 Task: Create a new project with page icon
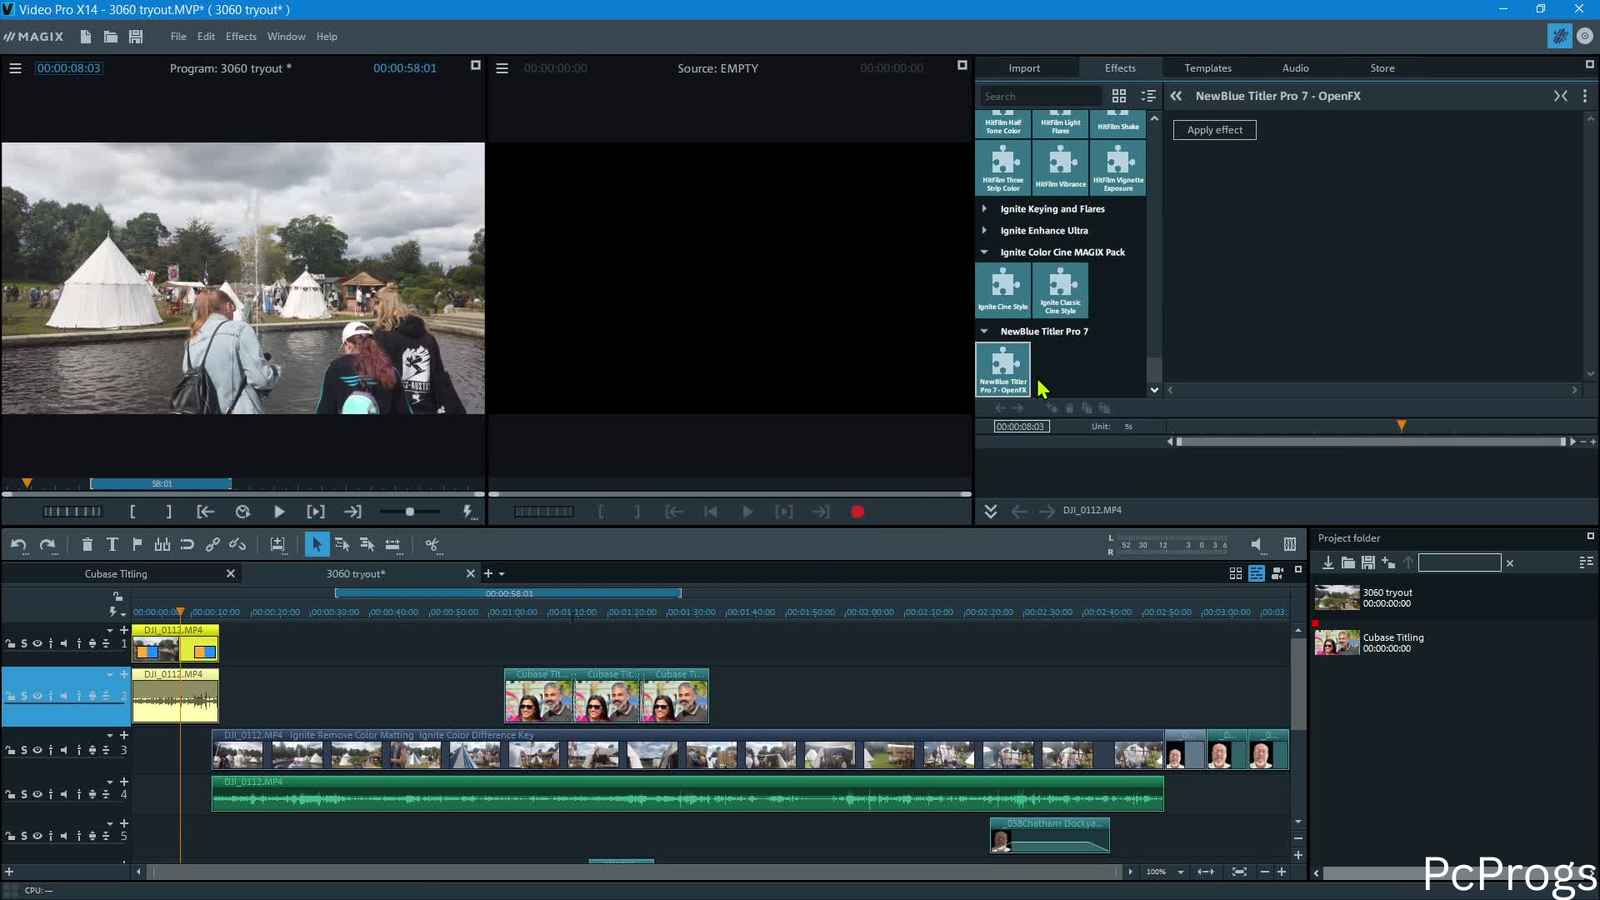(x=86, y=37)
